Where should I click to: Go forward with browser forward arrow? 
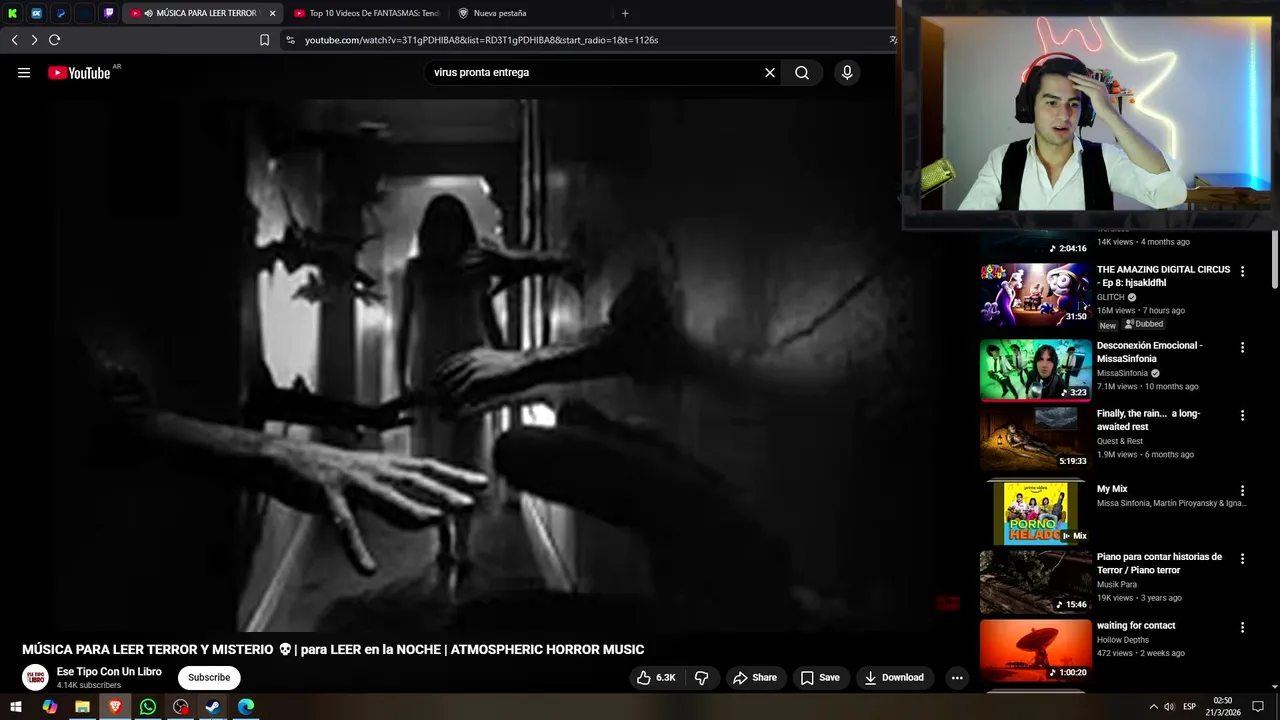pyautogui.click(x=34, y=40)
